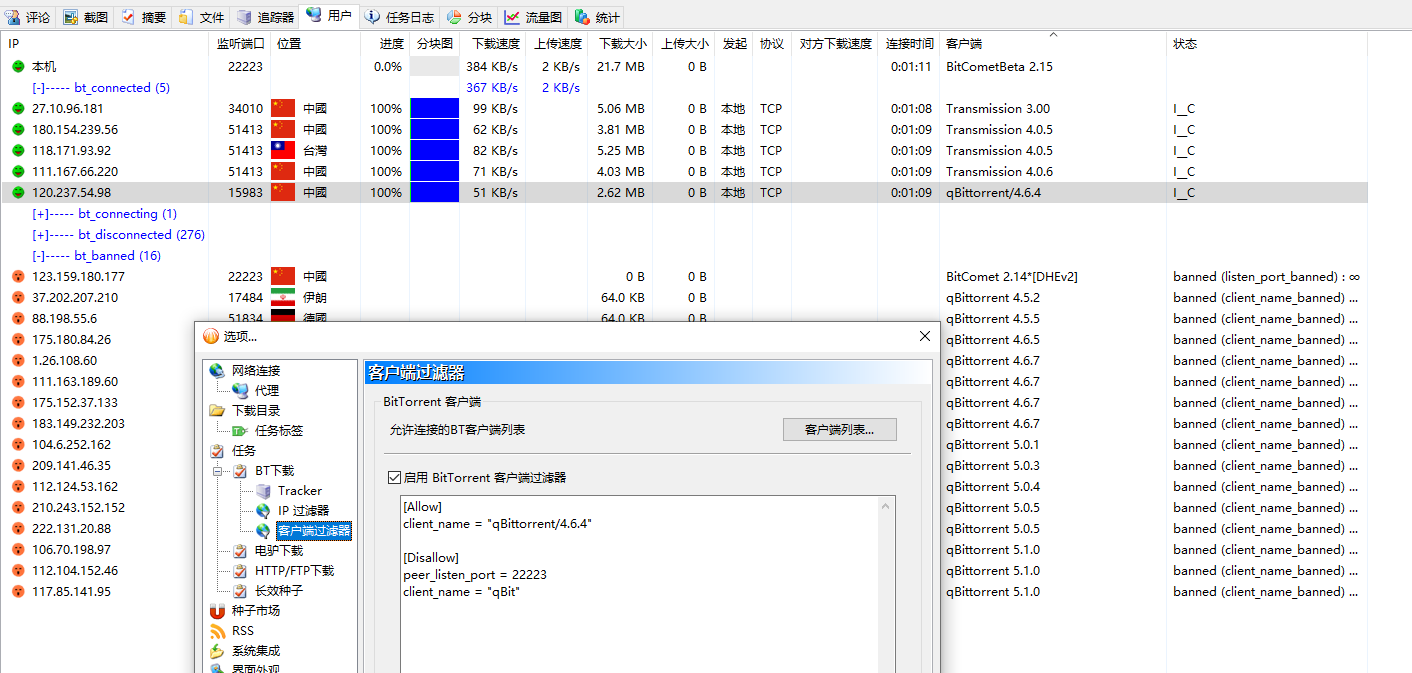Sort peers by the 客户端 column header

1053,44
